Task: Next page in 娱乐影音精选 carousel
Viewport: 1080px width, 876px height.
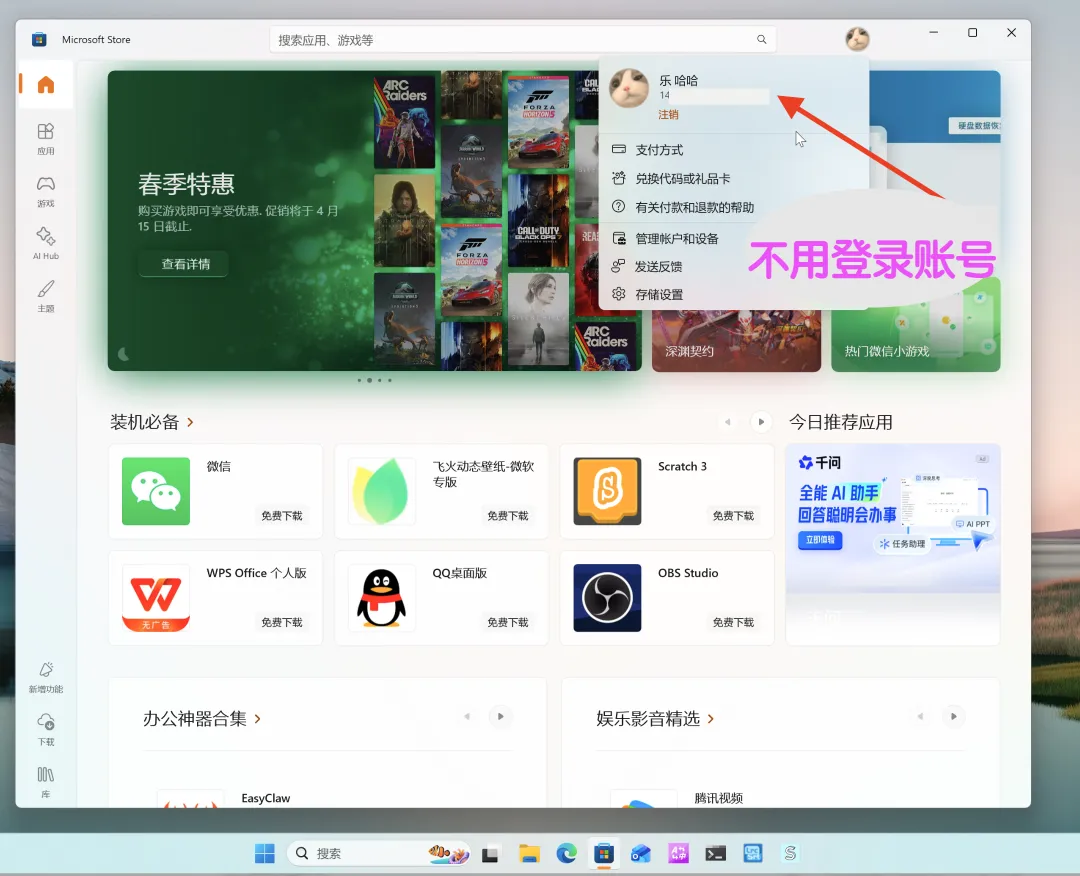Action: point(953,716)
